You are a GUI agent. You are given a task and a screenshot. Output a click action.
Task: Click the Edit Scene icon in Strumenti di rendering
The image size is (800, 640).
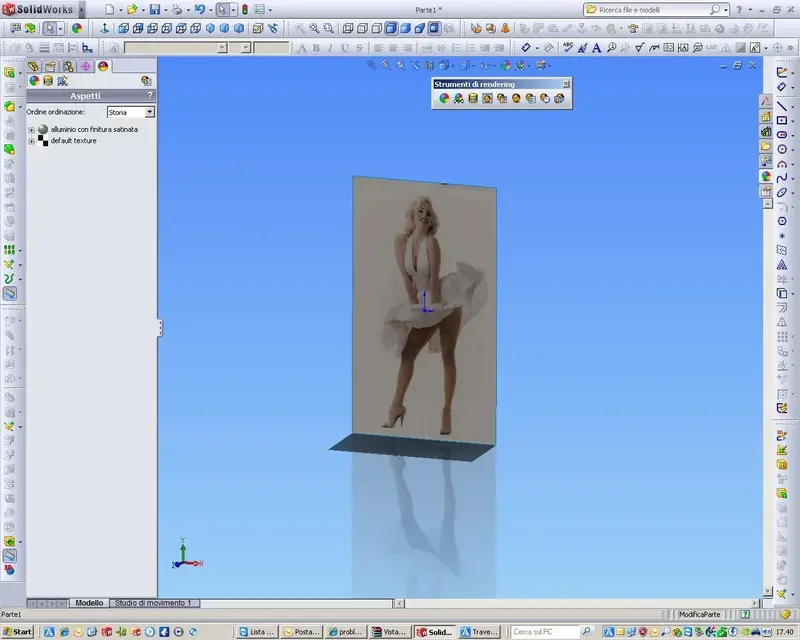pos(458,98)
